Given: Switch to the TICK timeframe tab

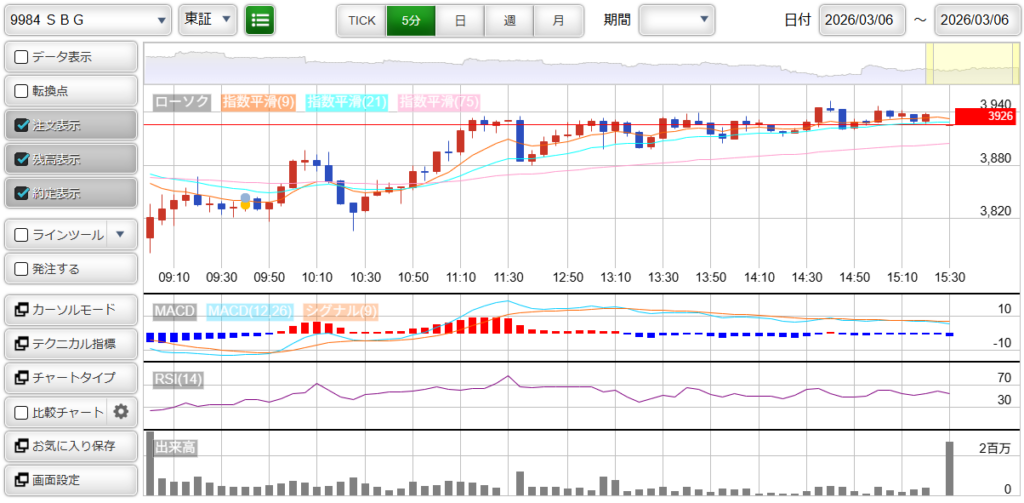Looking at the screenshot, I should 361,20.
